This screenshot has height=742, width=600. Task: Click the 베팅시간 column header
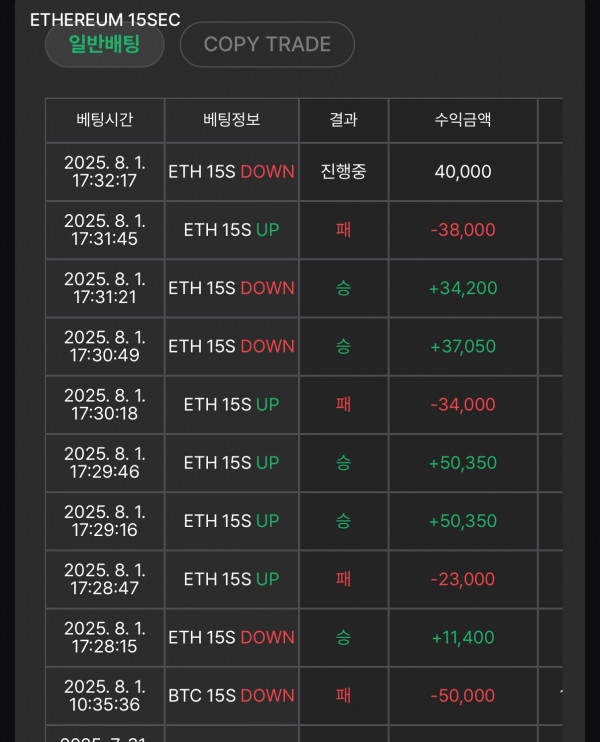105,120
